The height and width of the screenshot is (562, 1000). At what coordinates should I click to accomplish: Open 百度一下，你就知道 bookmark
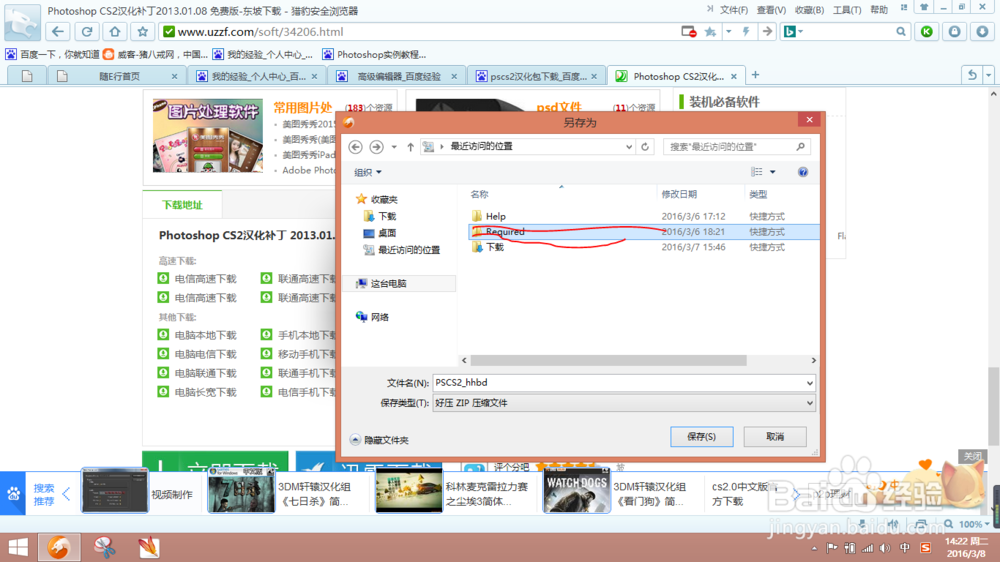pyautogui.click(x=53, y=55)
